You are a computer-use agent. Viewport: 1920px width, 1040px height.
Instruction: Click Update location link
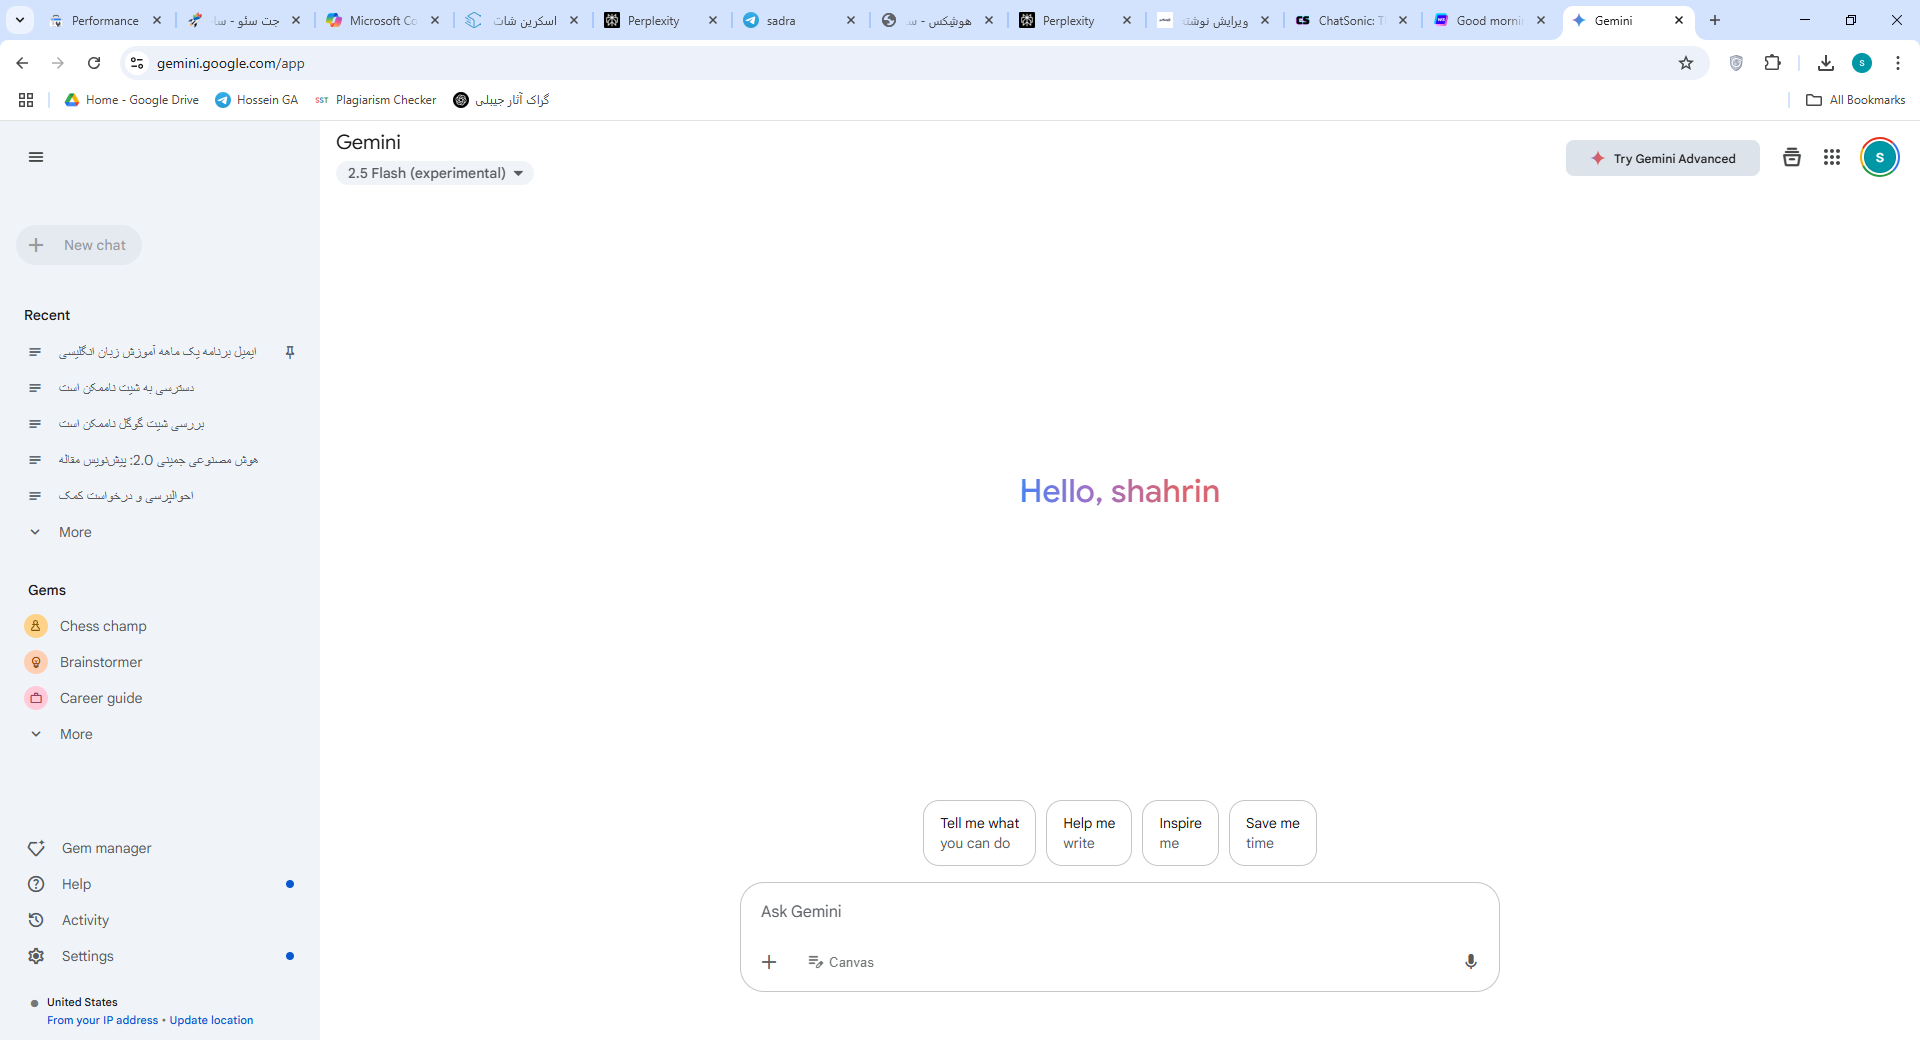pos(211,1020)
